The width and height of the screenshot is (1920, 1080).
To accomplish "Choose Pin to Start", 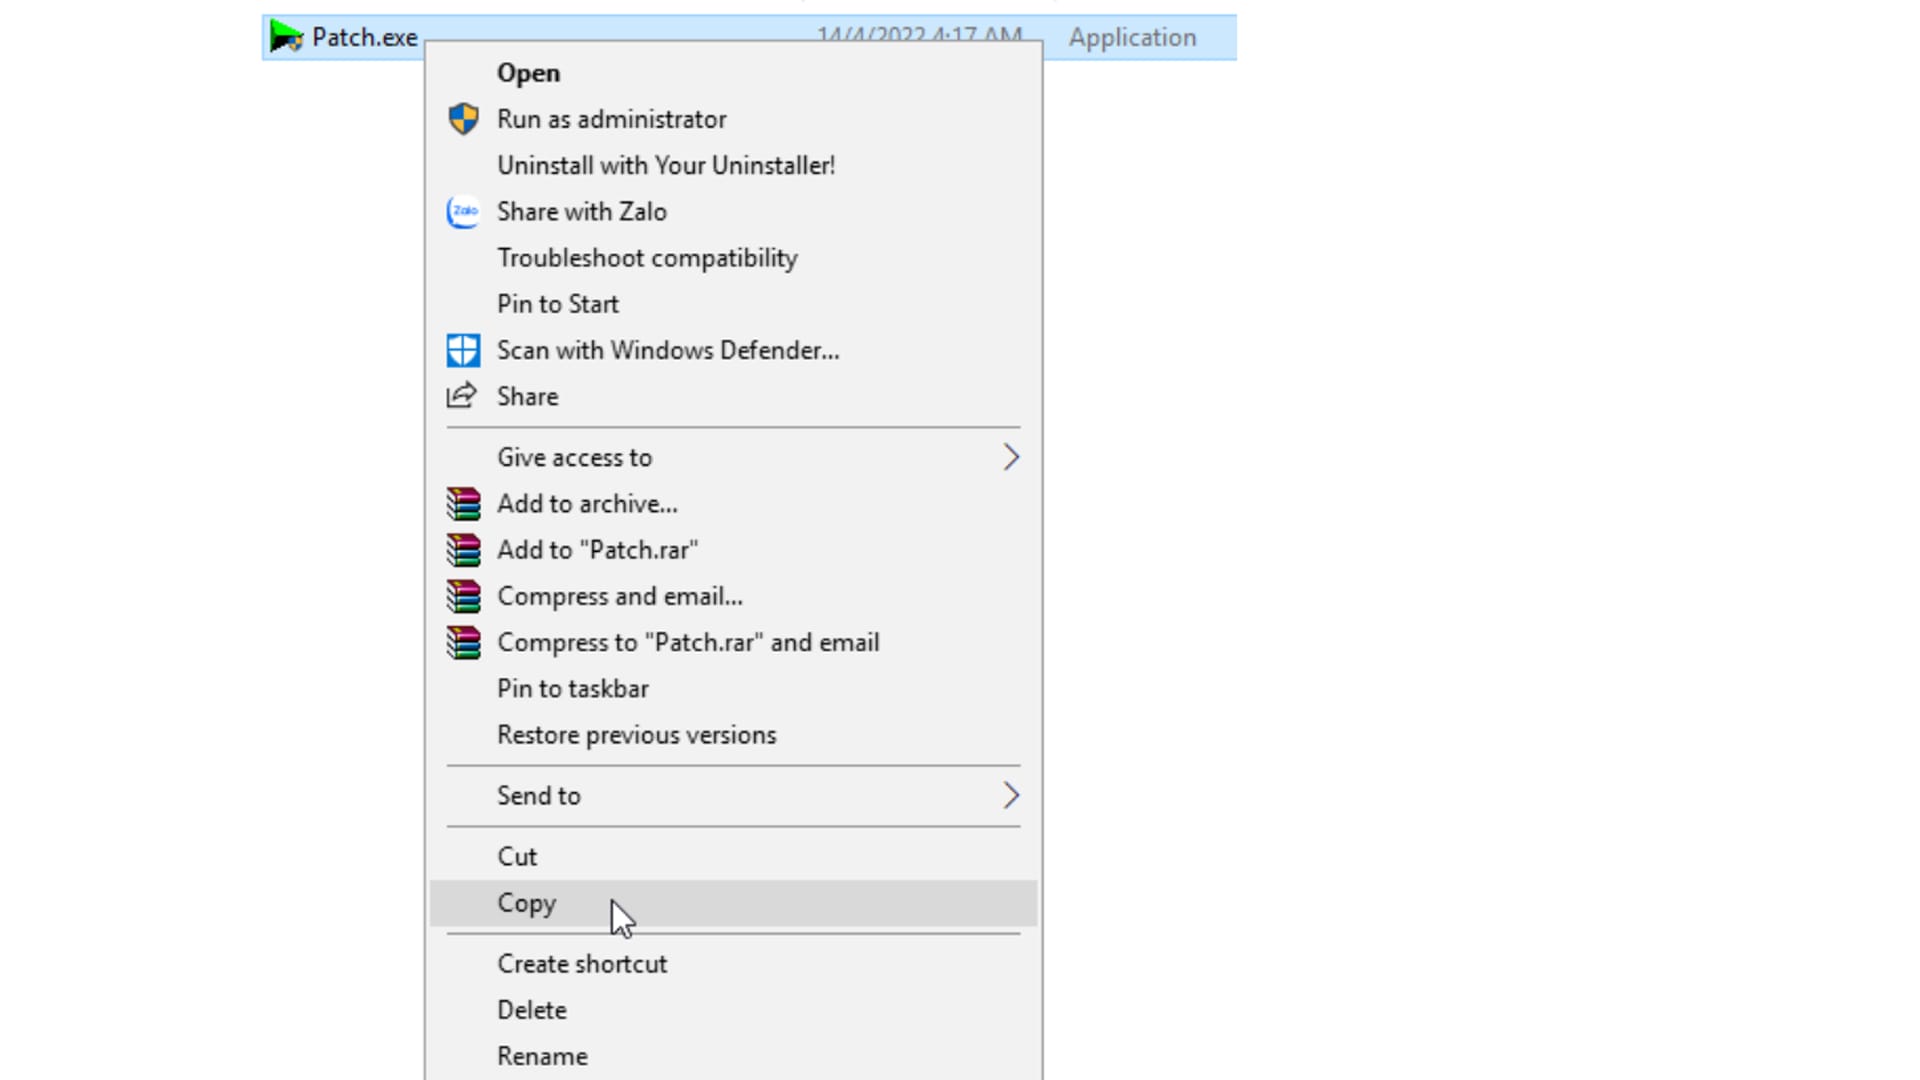I will [x=558, y=304].
